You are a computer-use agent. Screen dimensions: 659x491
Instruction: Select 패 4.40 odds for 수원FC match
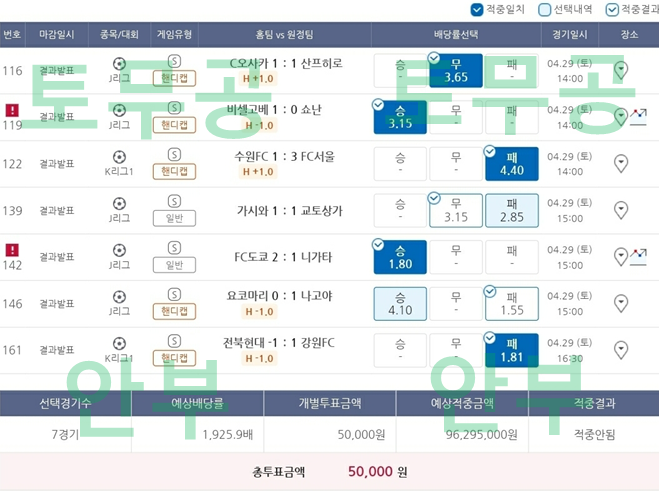click(x=511, y=164)
